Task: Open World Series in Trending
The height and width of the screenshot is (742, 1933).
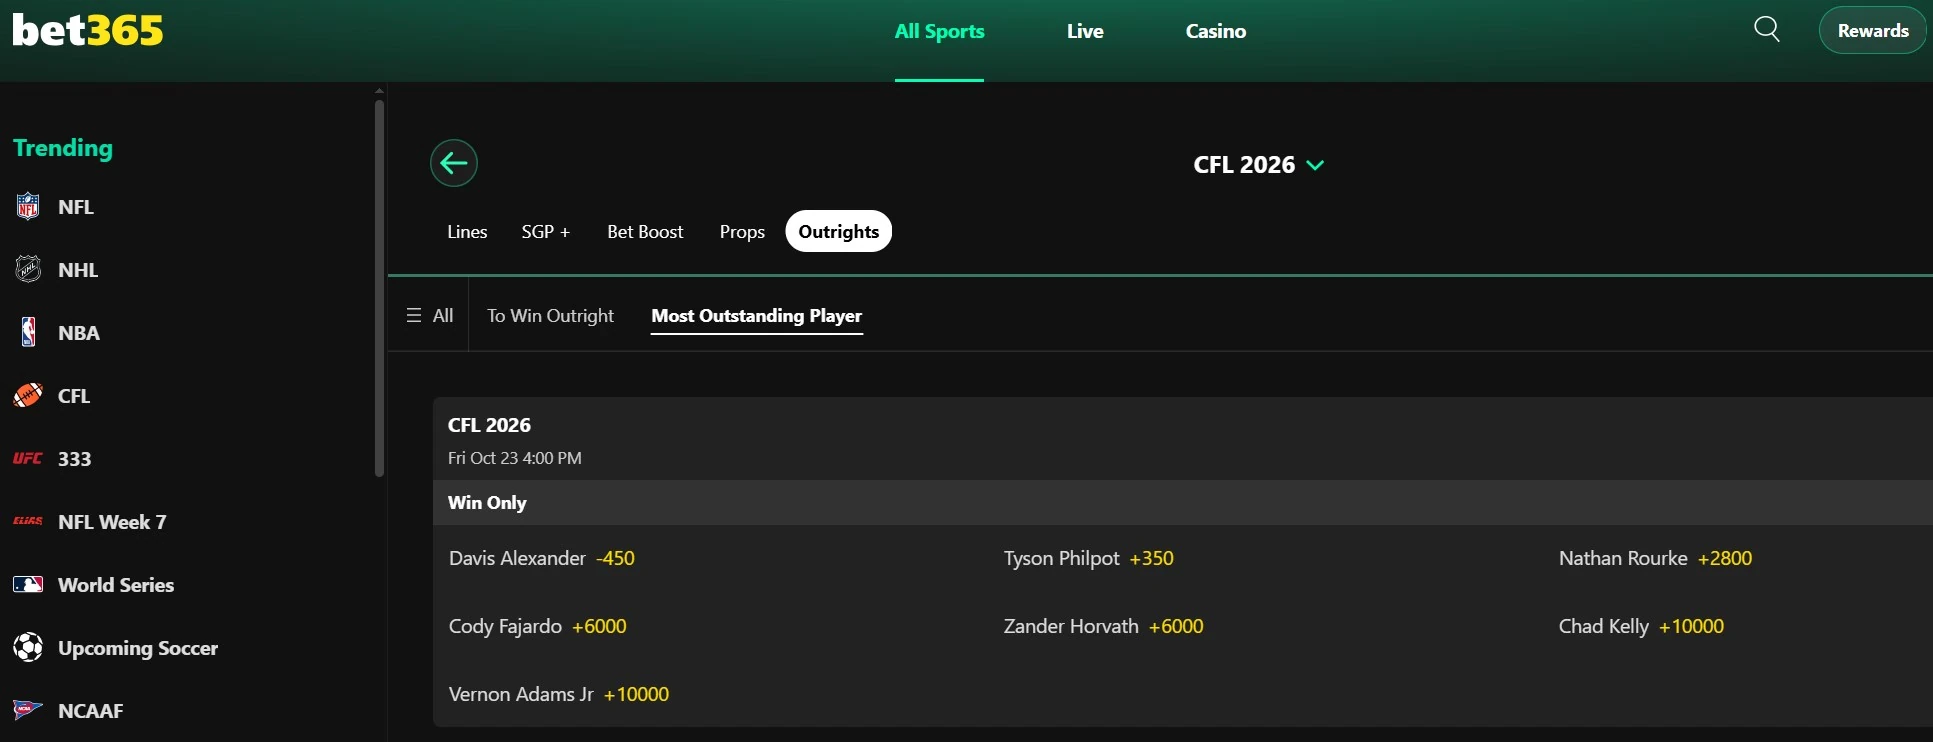Action: pos(116,585)
